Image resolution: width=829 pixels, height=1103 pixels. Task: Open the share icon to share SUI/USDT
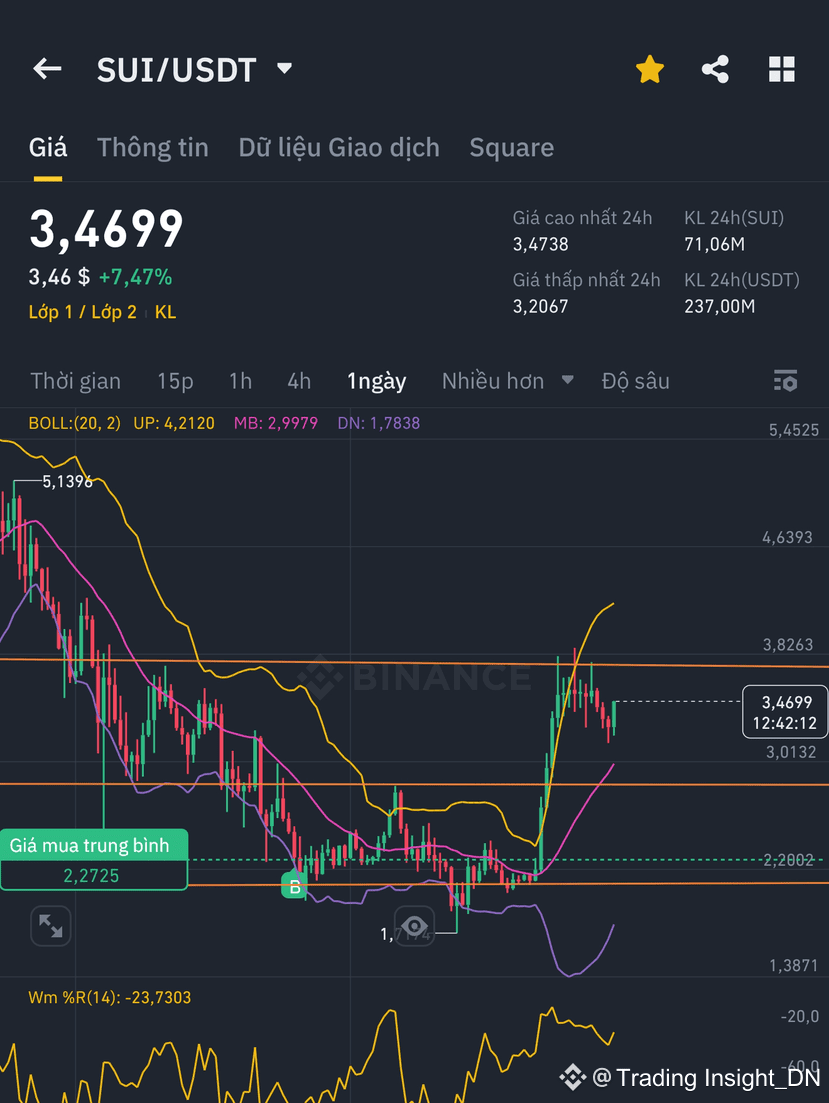pos(715,69)
